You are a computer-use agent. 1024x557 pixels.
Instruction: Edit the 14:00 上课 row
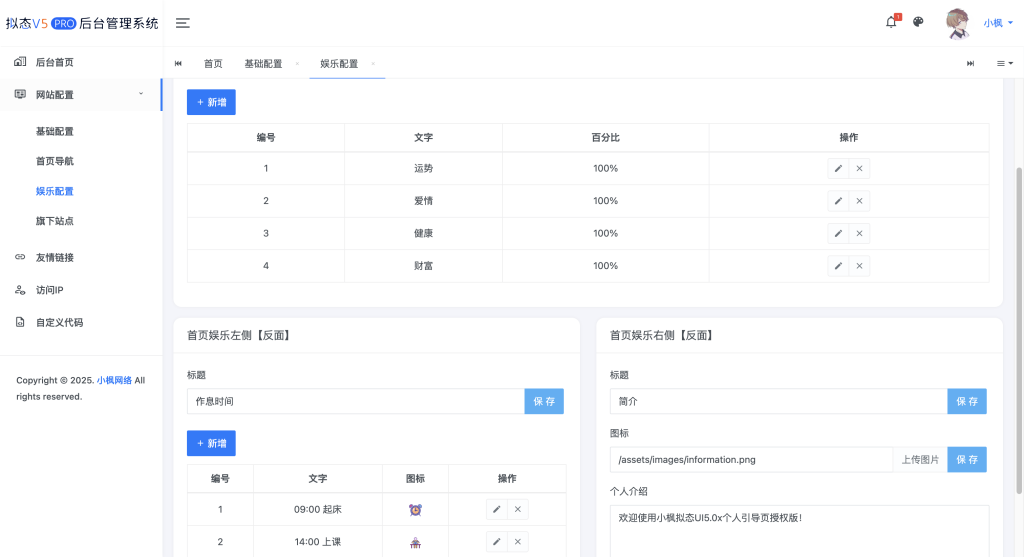tap(496, 542)
